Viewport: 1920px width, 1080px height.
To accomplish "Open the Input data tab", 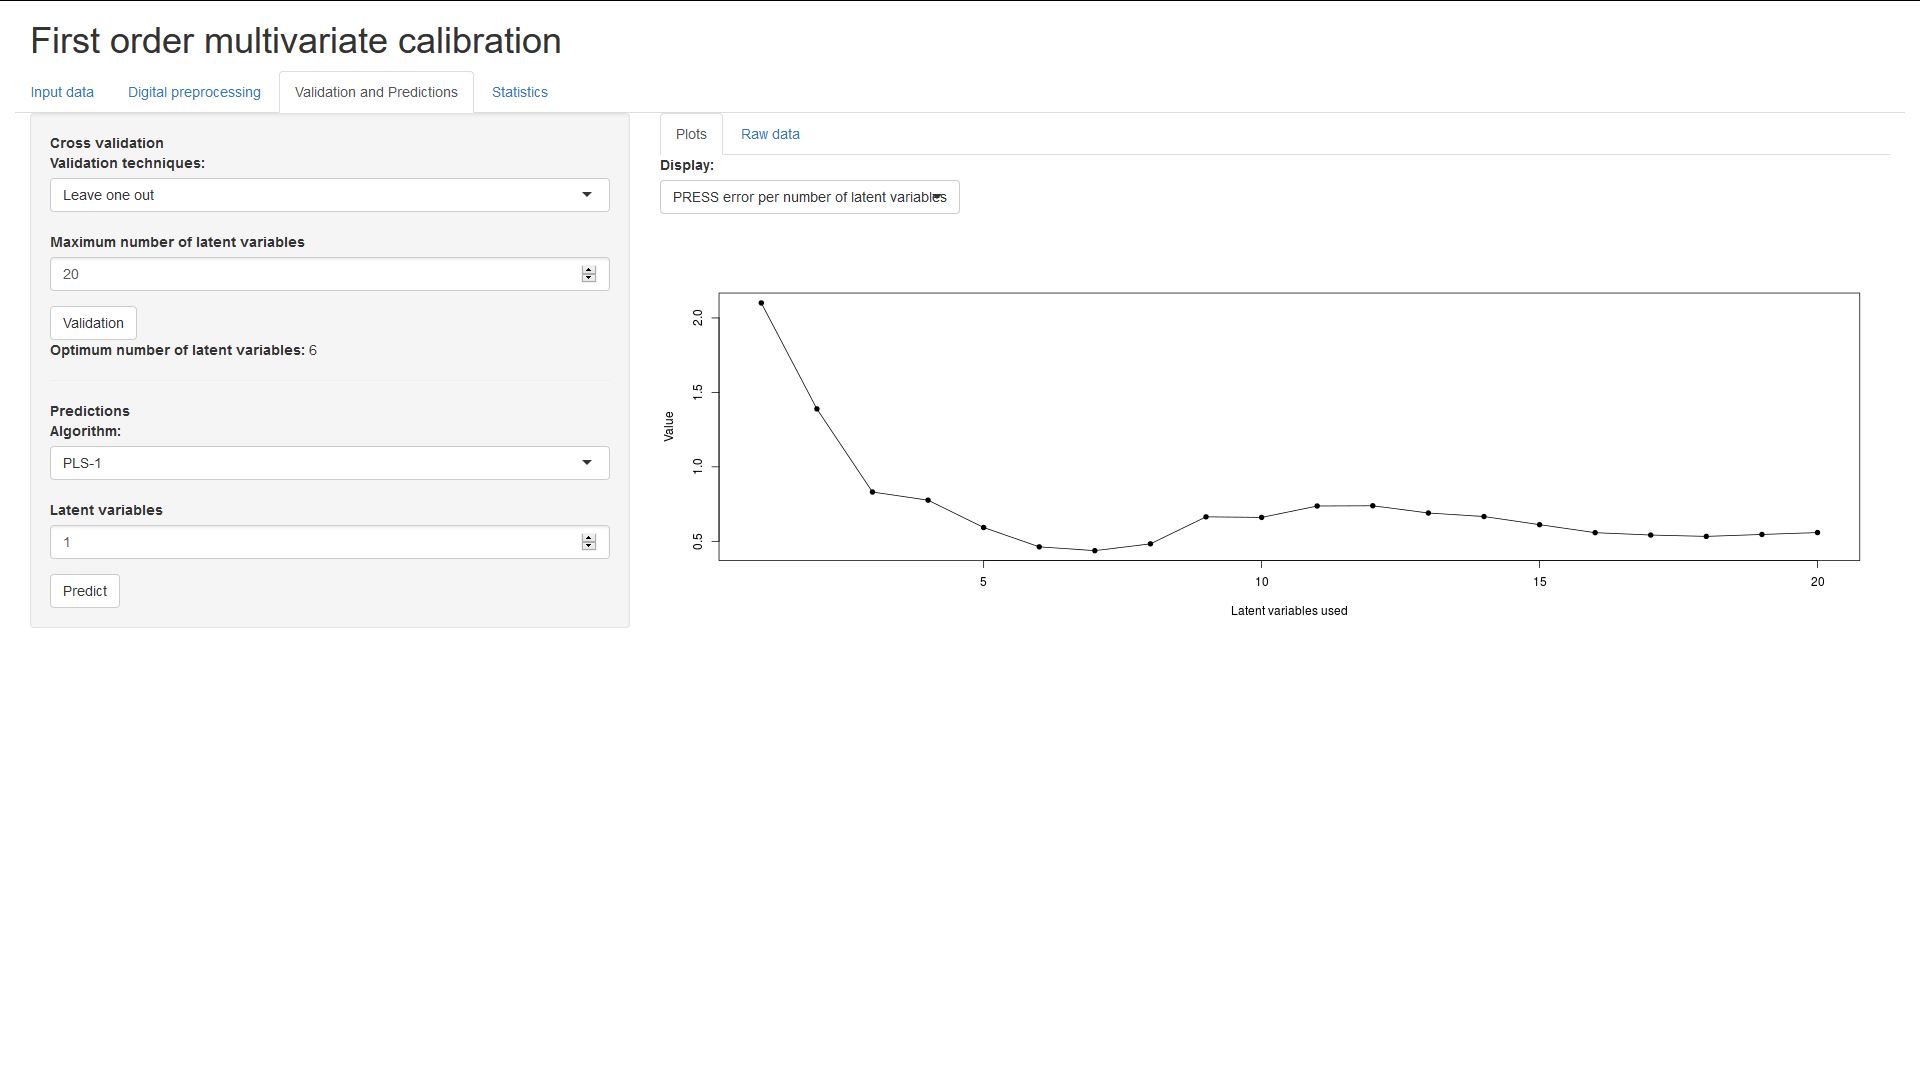I will [x=62, y=92].
